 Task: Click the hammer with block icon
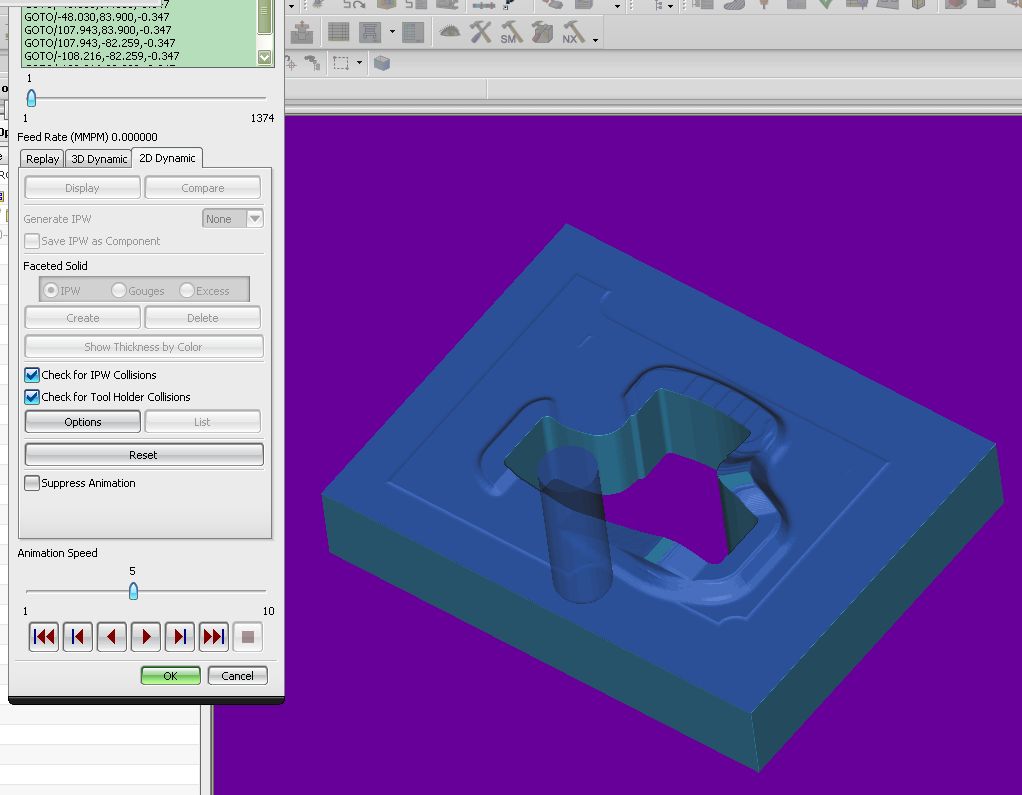click(x=542, y=32)
